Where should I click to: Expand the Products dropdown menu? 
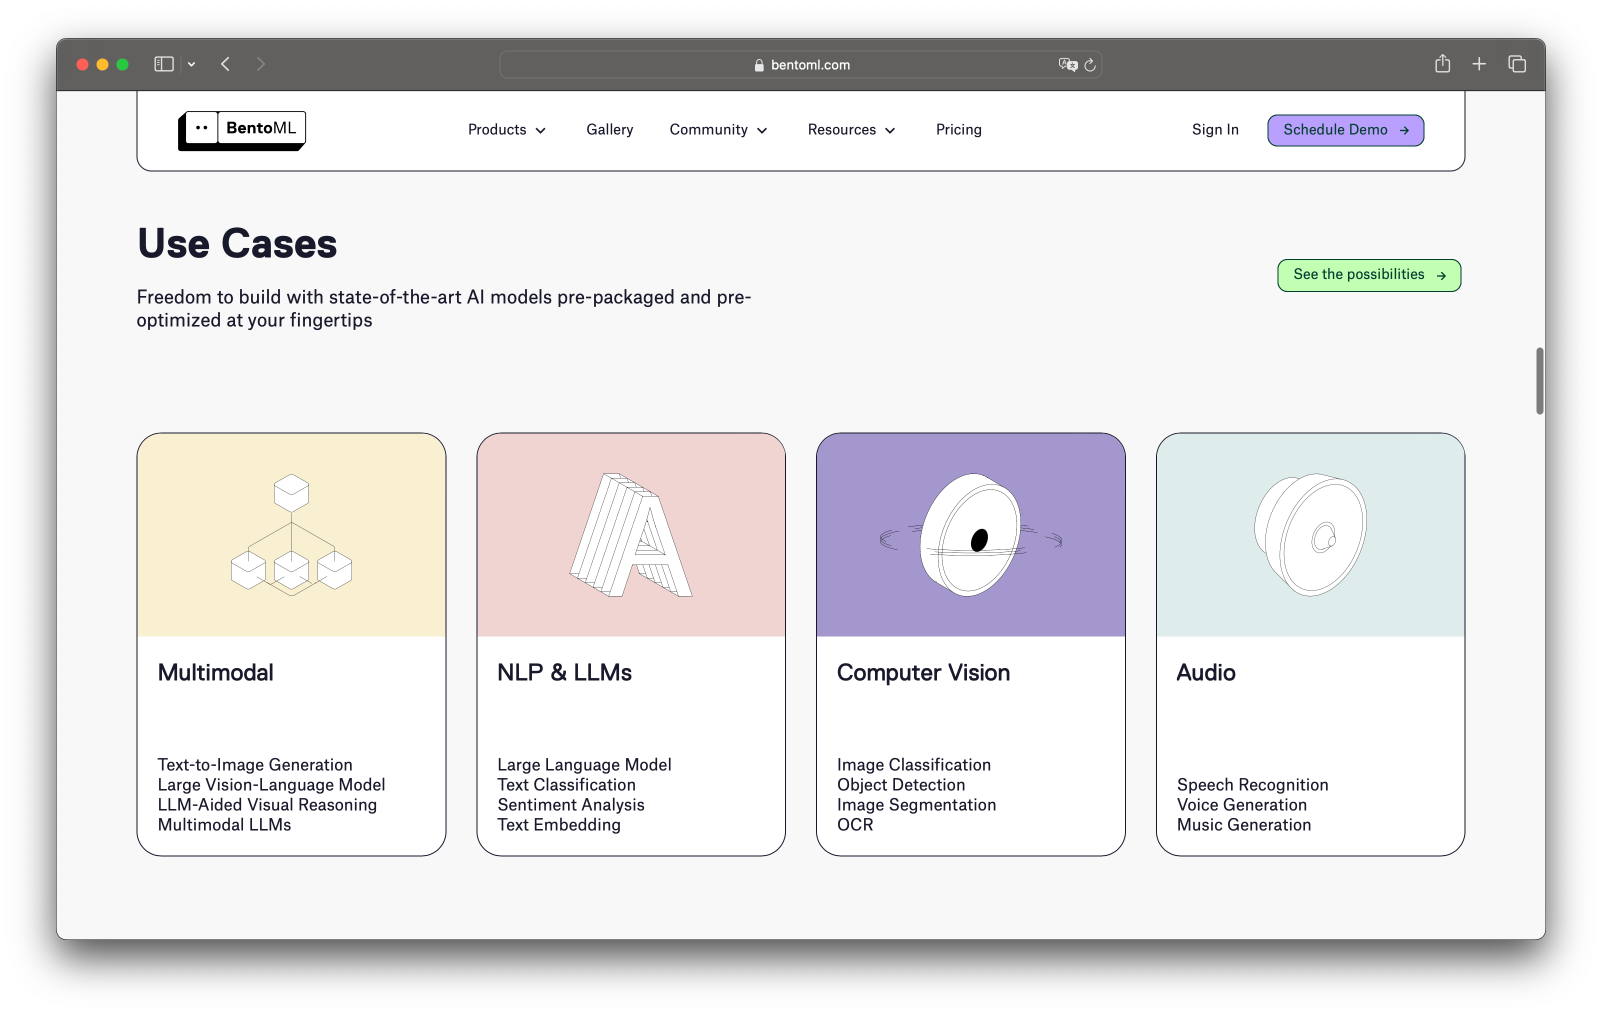pyautogui.click(x=506, y=130)
